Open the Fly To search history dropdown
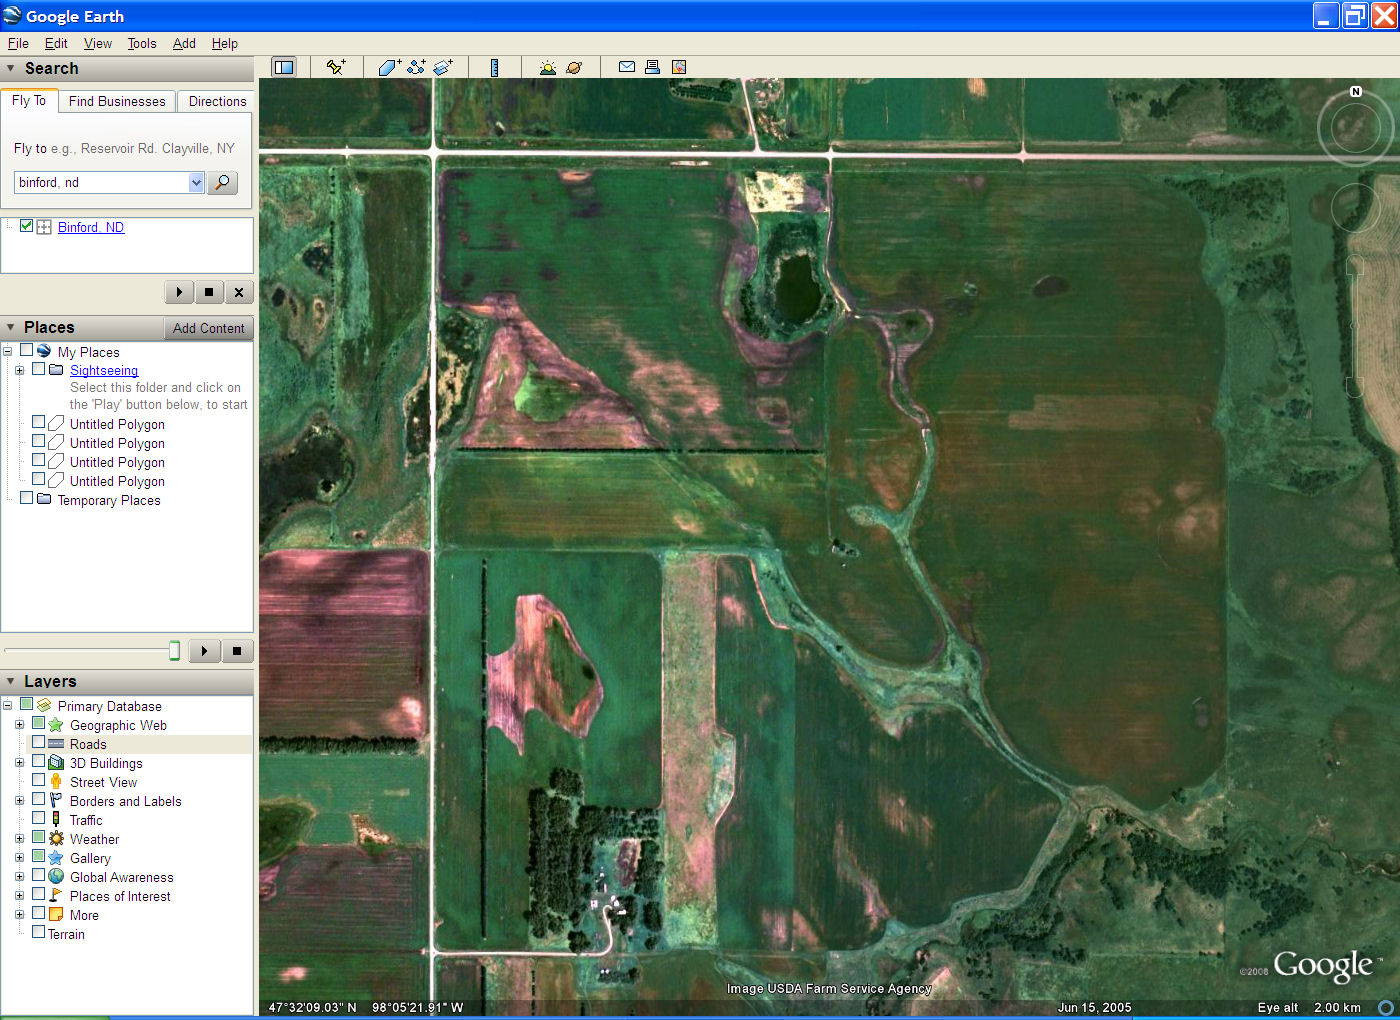This screenshot has height=1020, width=1400. 196,182
